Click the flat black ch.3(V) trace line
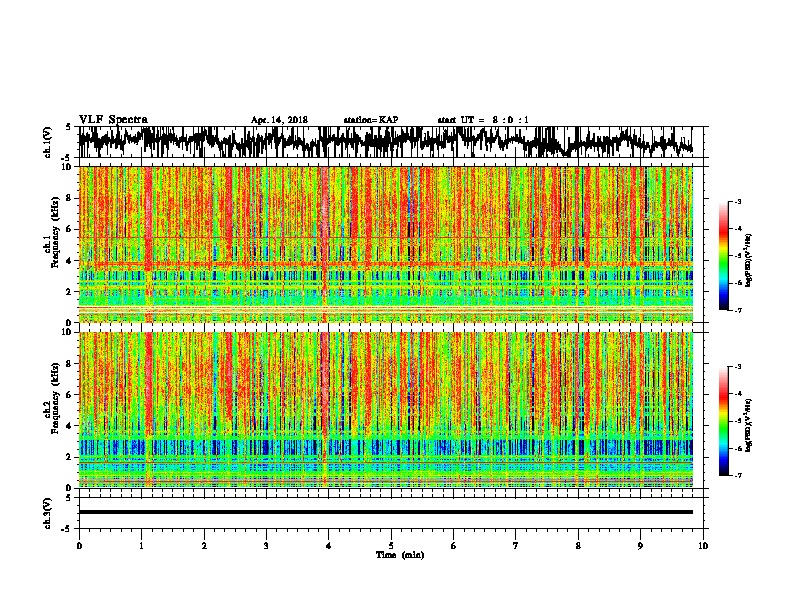Viewport: 792px width, 612px height. point(386,512)
